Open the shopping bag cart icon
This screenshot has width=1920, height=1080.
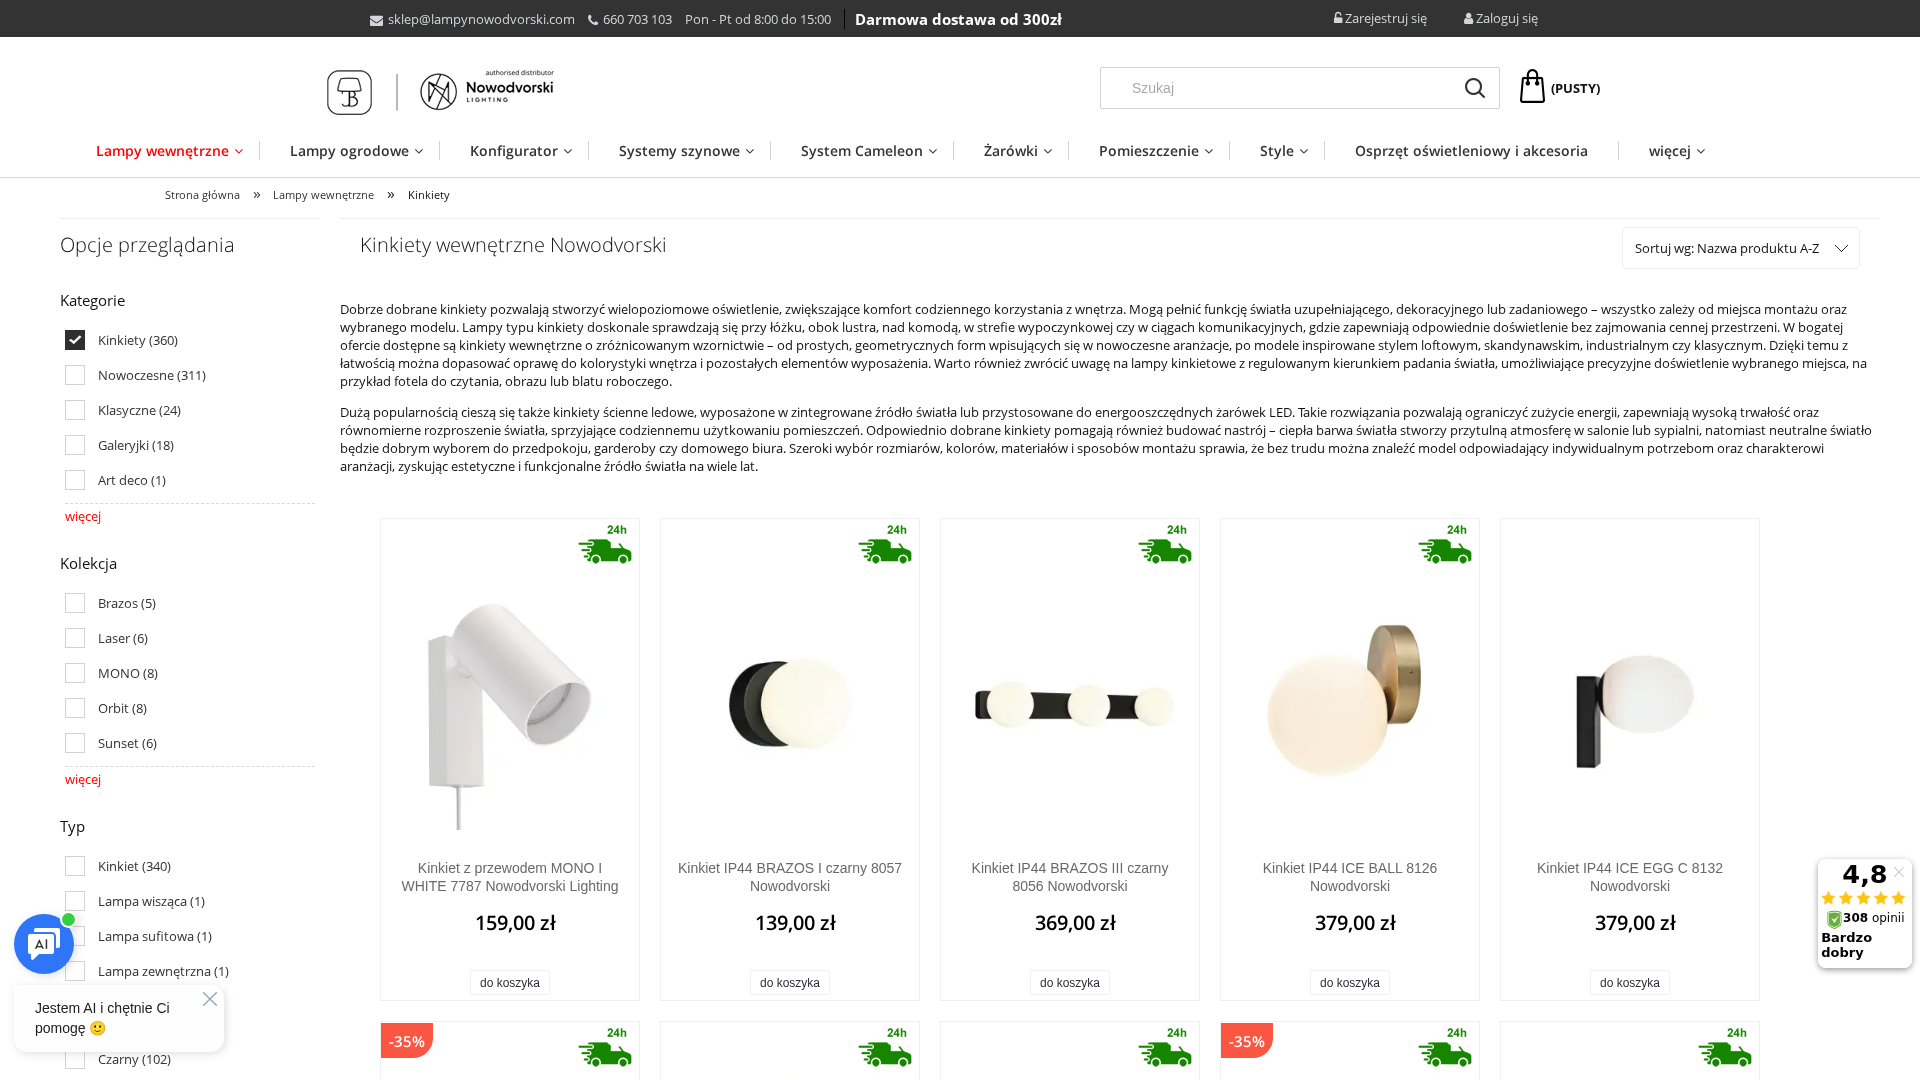(x=1532, y=87)
